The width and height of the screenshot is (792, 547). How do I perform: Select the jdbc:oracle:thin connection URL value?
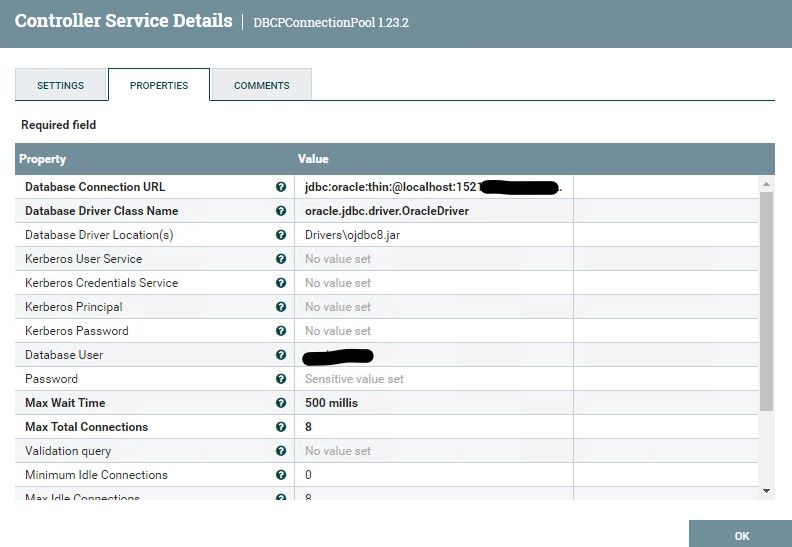(x=433, y=187)
